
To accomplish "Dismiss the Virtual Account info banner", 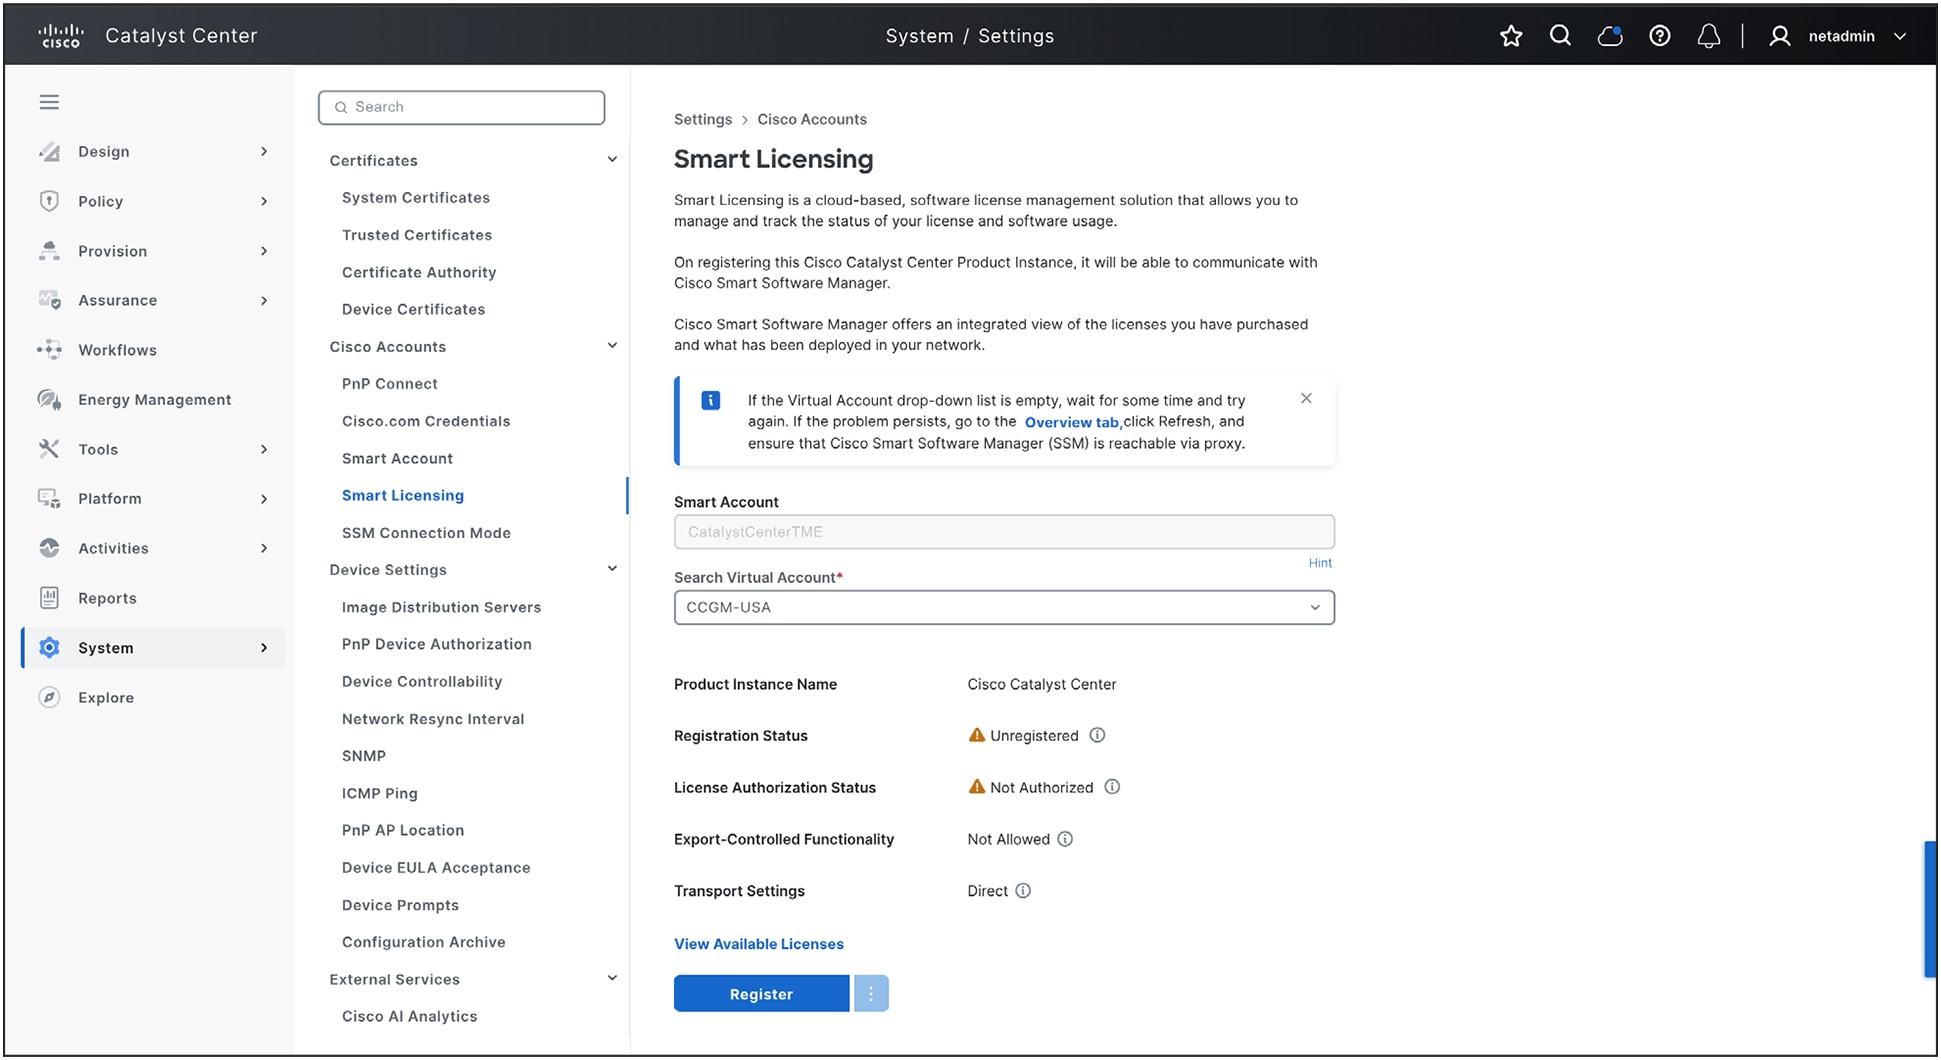I will tap(1306, 398).
